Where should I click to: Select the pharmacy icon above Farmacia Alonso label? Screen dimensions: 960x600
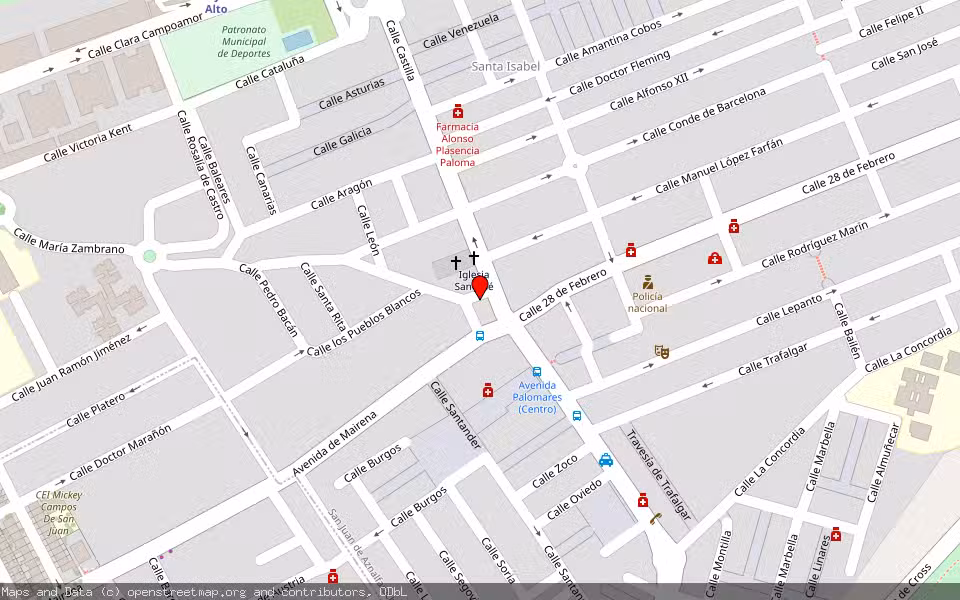457,111
